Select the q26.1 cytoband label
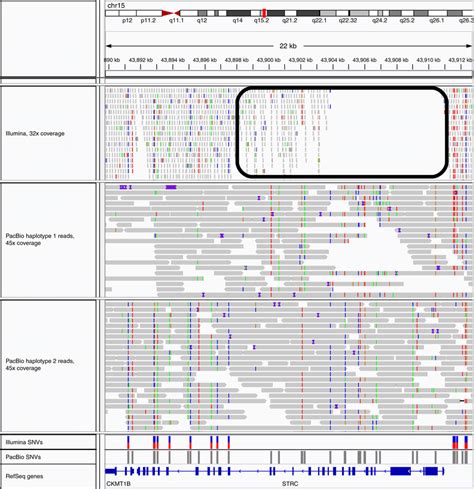The image size is (474, 489). click(x=437, y=20)
